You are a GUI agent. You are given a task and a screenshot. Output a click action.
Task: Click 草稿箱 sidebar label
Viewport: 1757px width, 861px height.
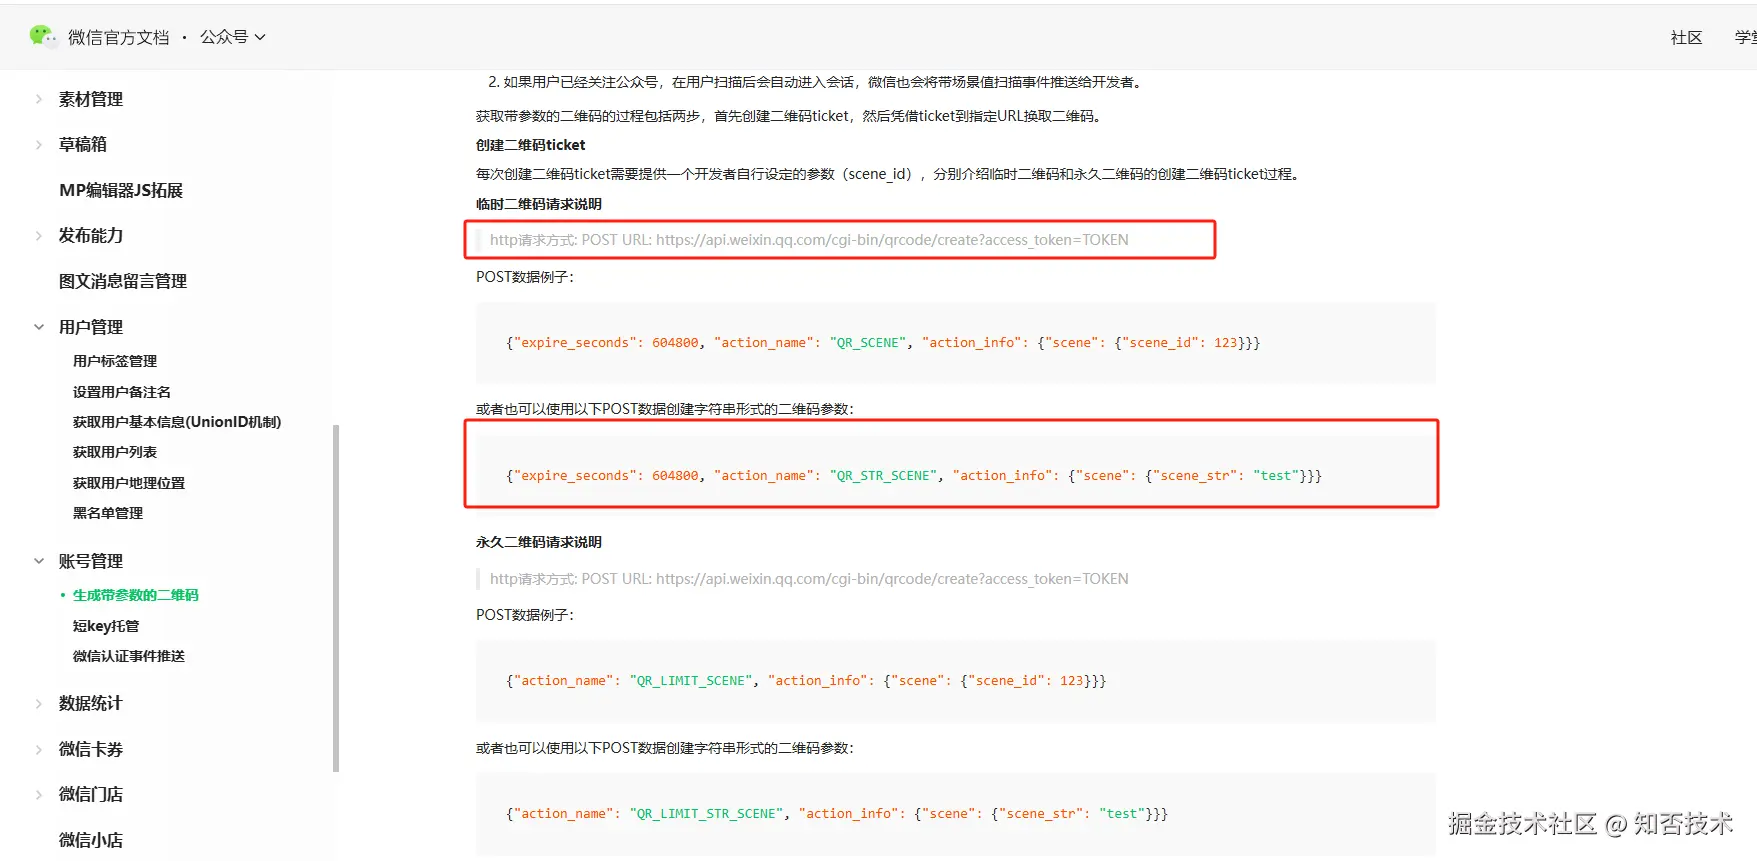coord(83,145)
